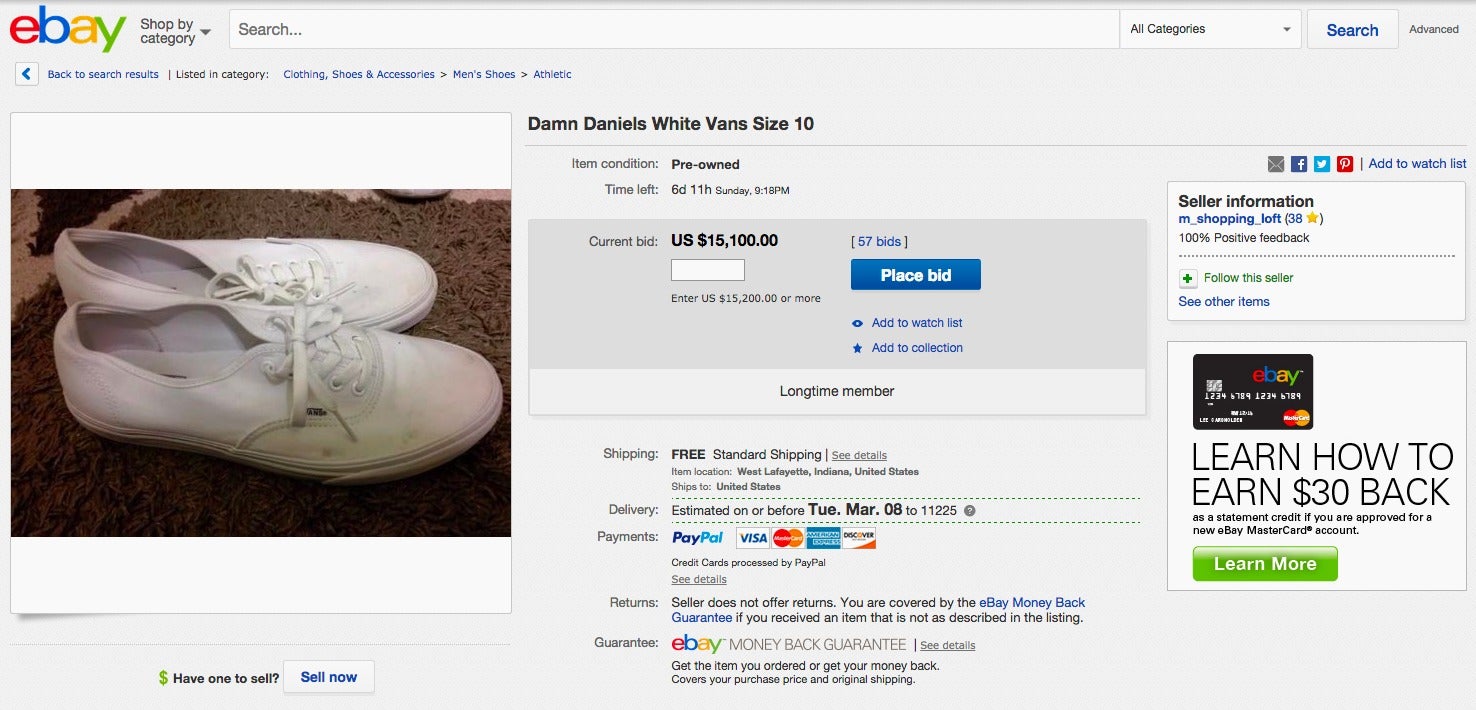Click the bid amount input field
The image size is (1476, 710).
(708, 270)
